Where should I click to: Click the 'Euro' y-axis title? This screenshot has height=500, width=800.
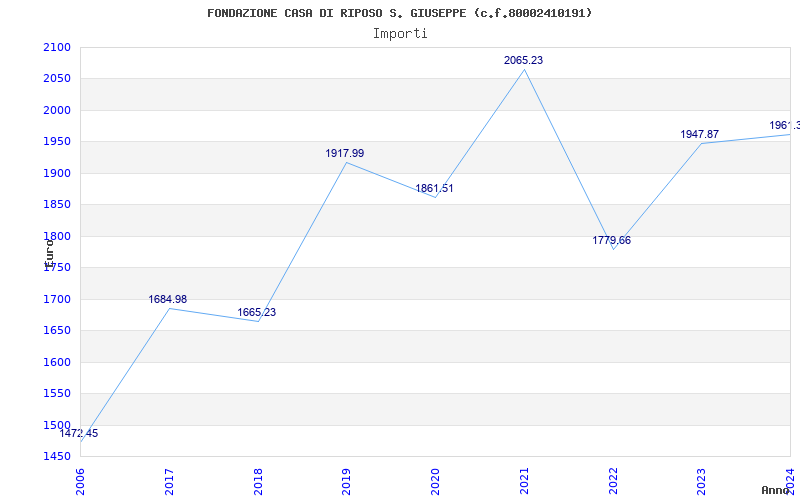click(x=49, y=253)
